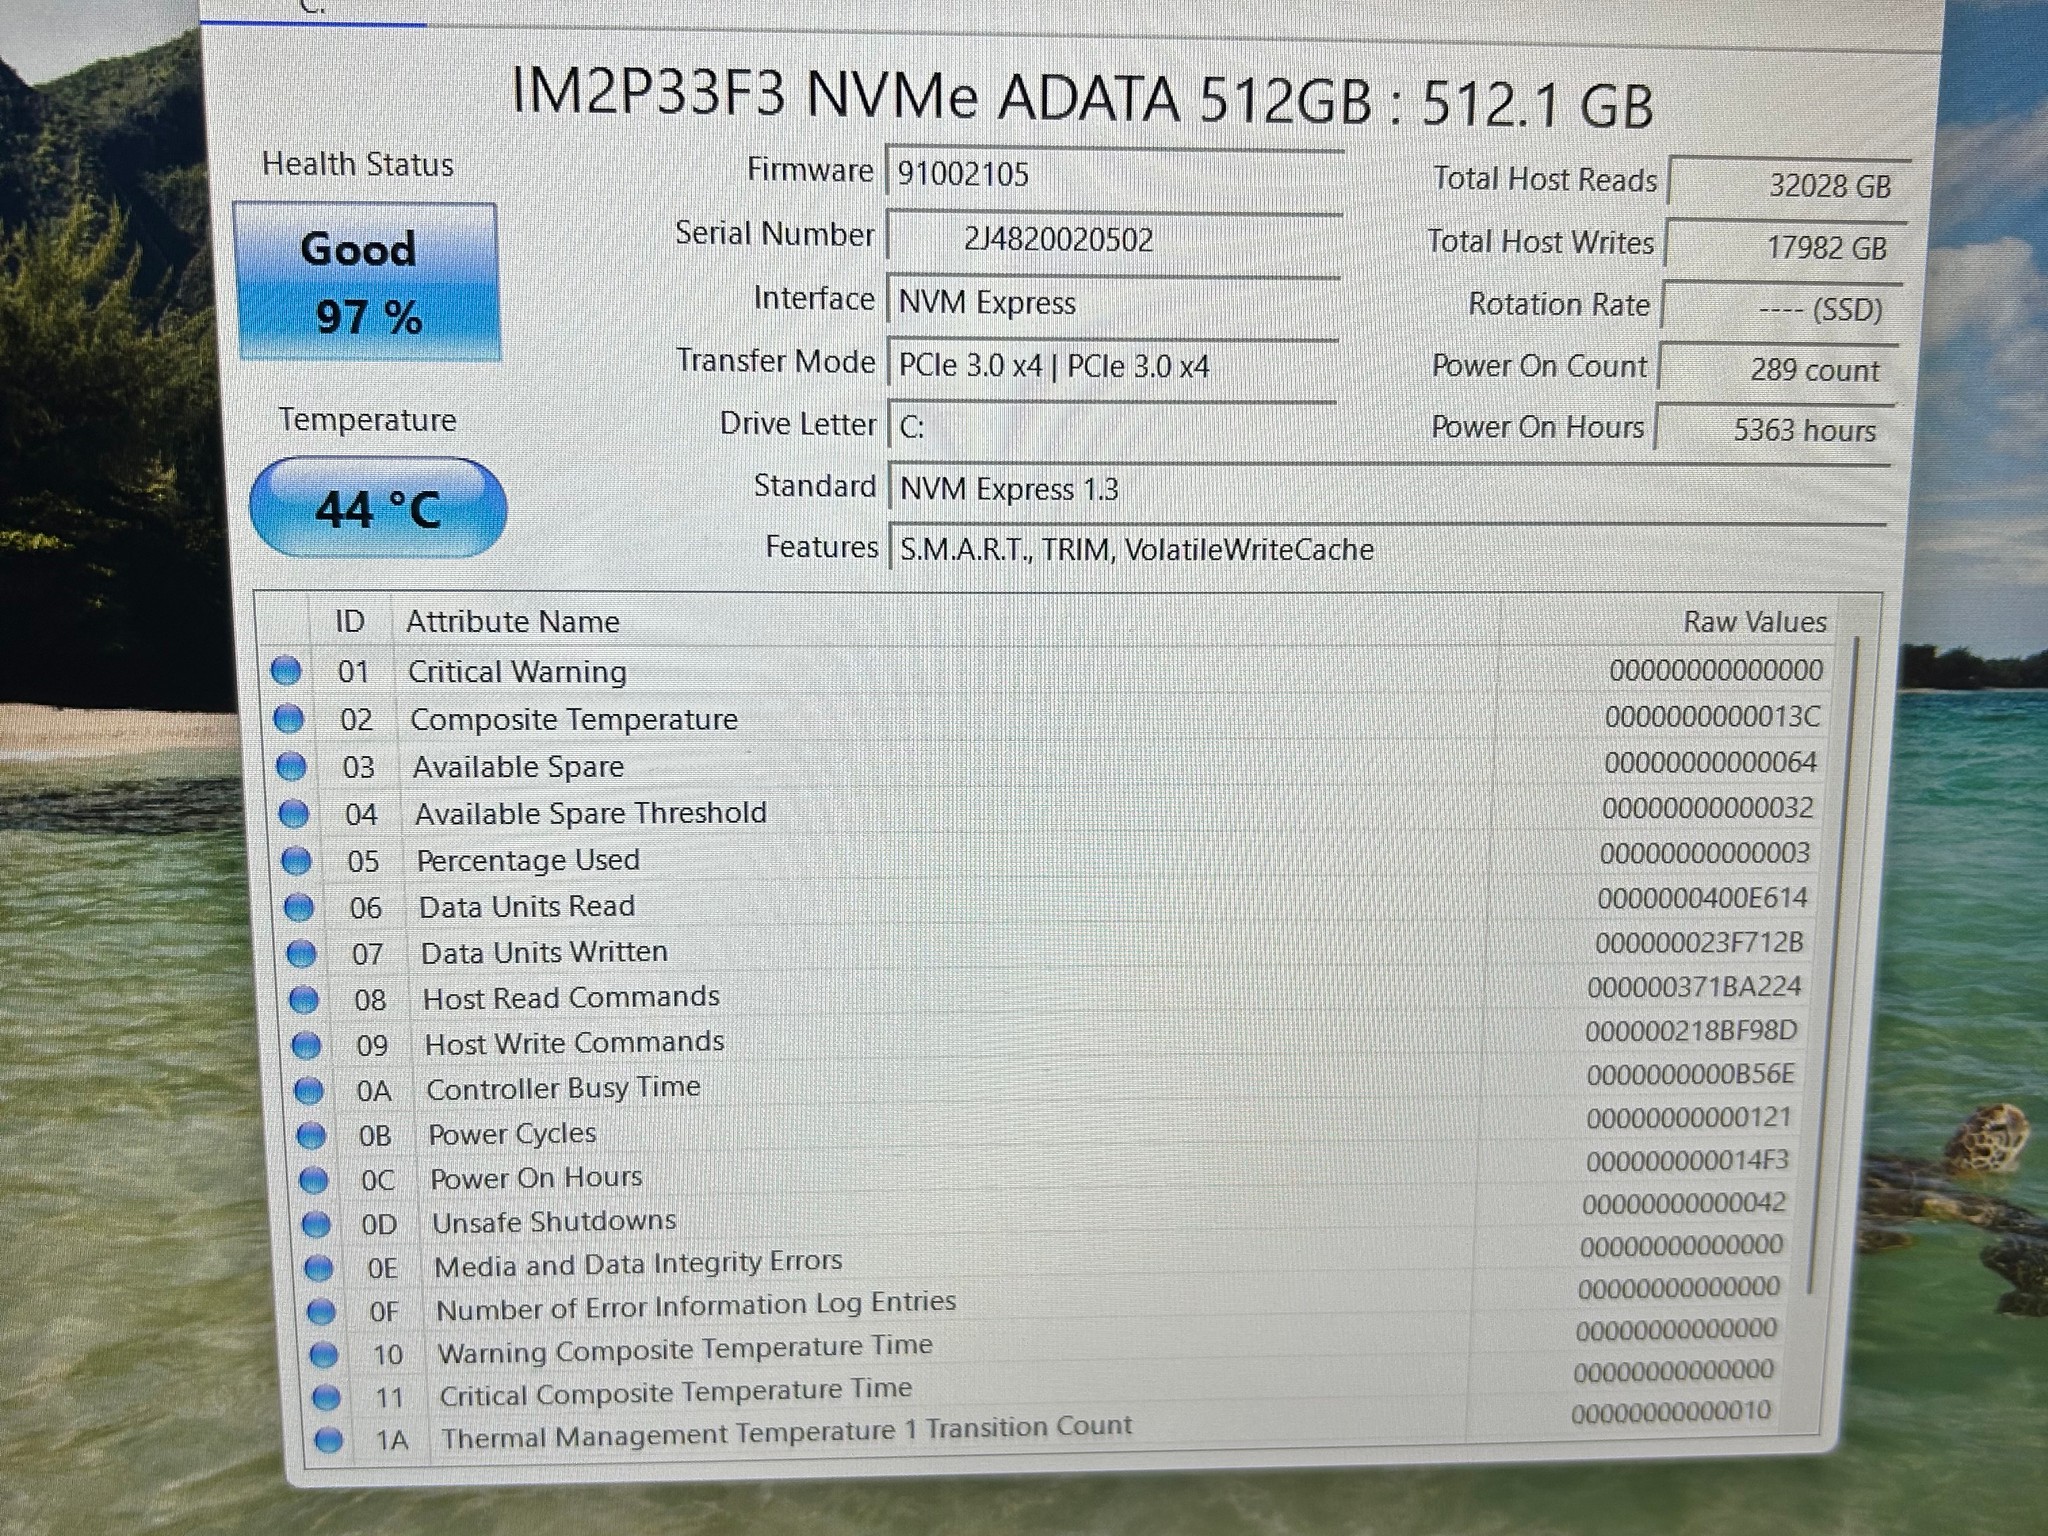Select the Data Units Read attribute name
The height and width of the screenshot is (1536, 2048).
pyautogui.click(x=527, y=907)
